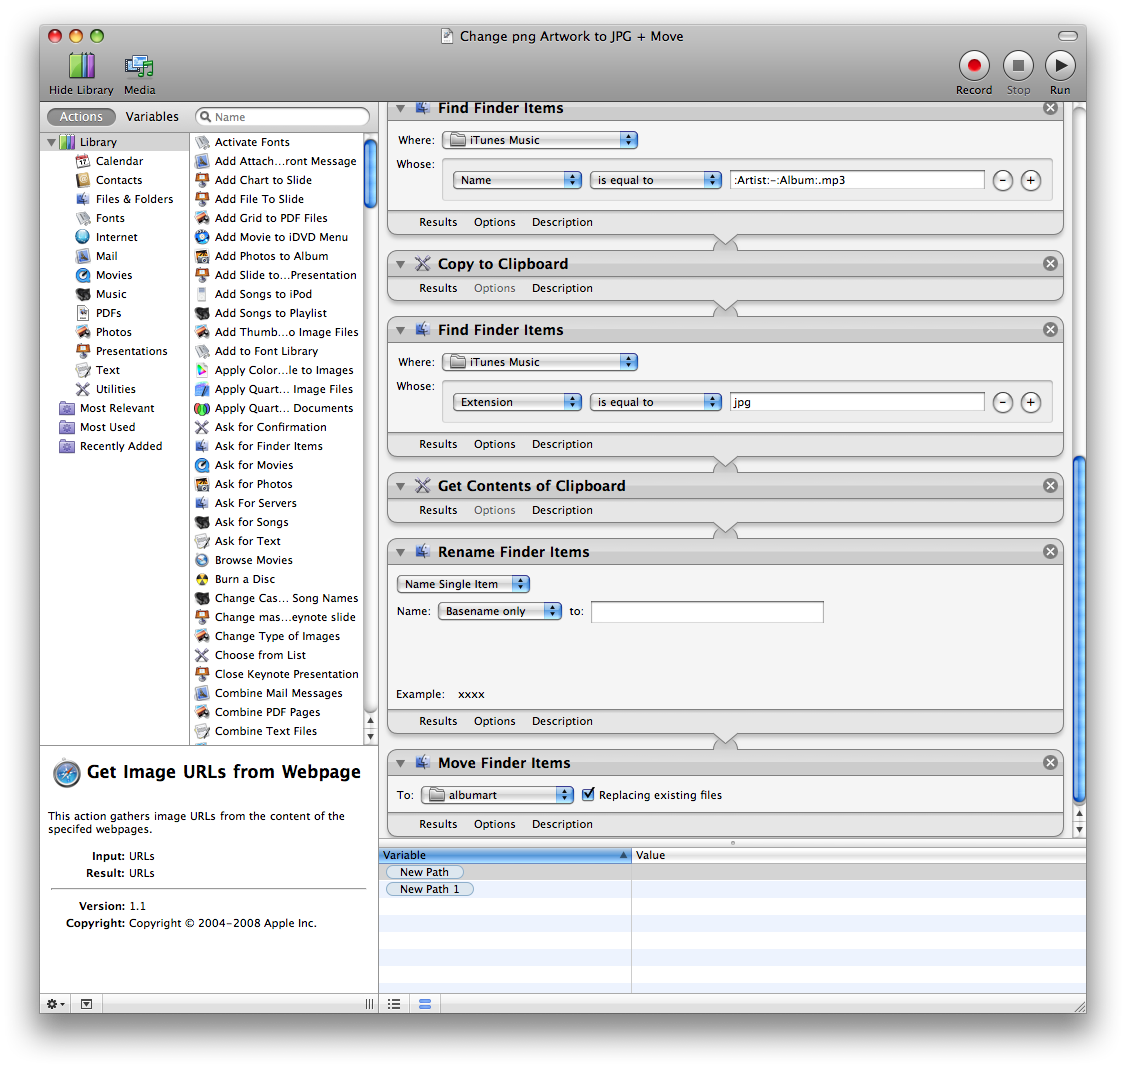
Task: Run the workflow with Run button
Action: 1060,65
